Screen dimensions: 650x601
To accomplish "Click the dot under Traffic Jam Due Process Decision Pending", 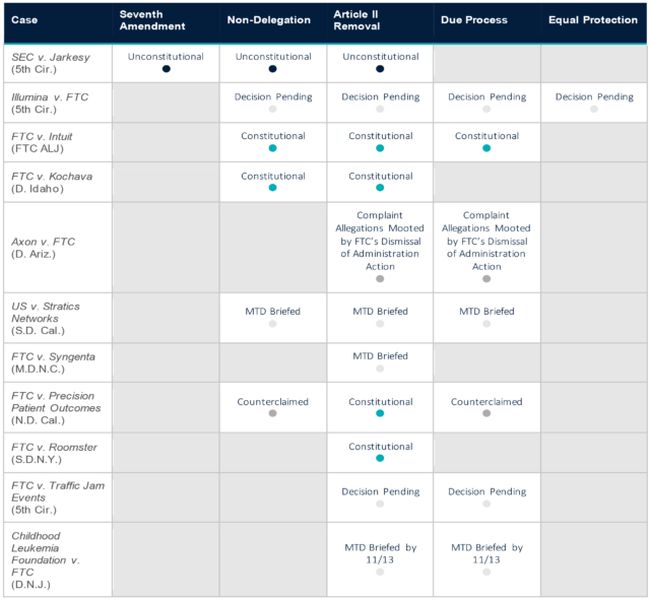I will (x=486, y=503).
